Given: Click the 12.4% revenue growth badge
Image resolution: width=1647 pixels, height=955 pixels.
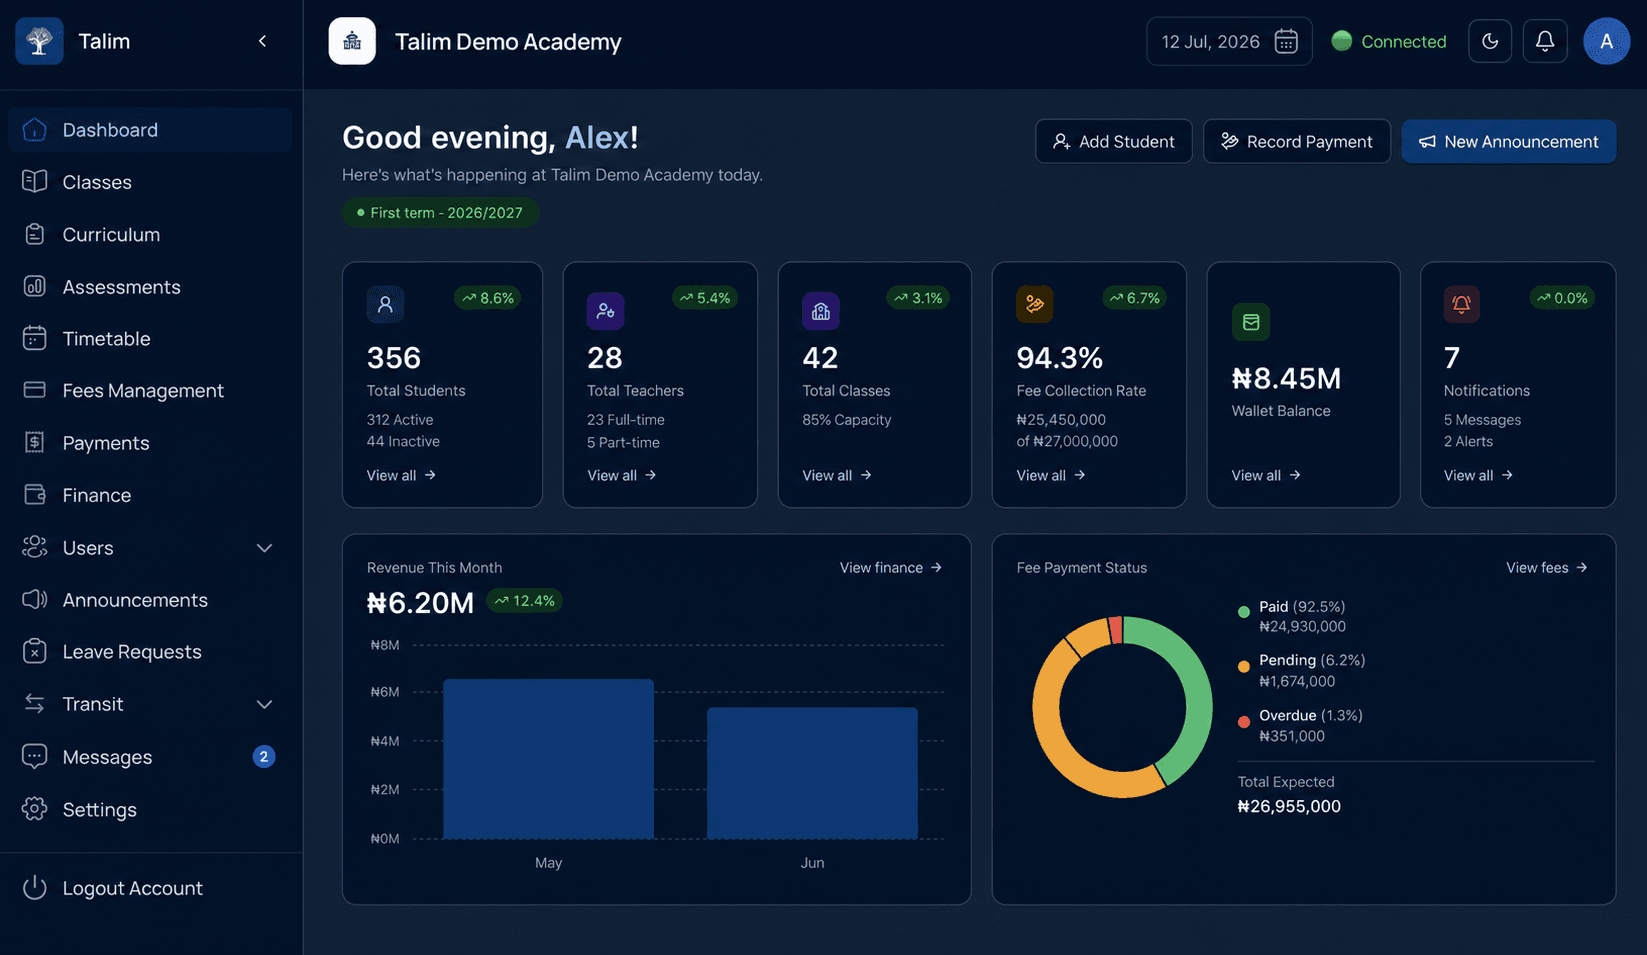Looking at the screenshot, I should click(525, 601).
